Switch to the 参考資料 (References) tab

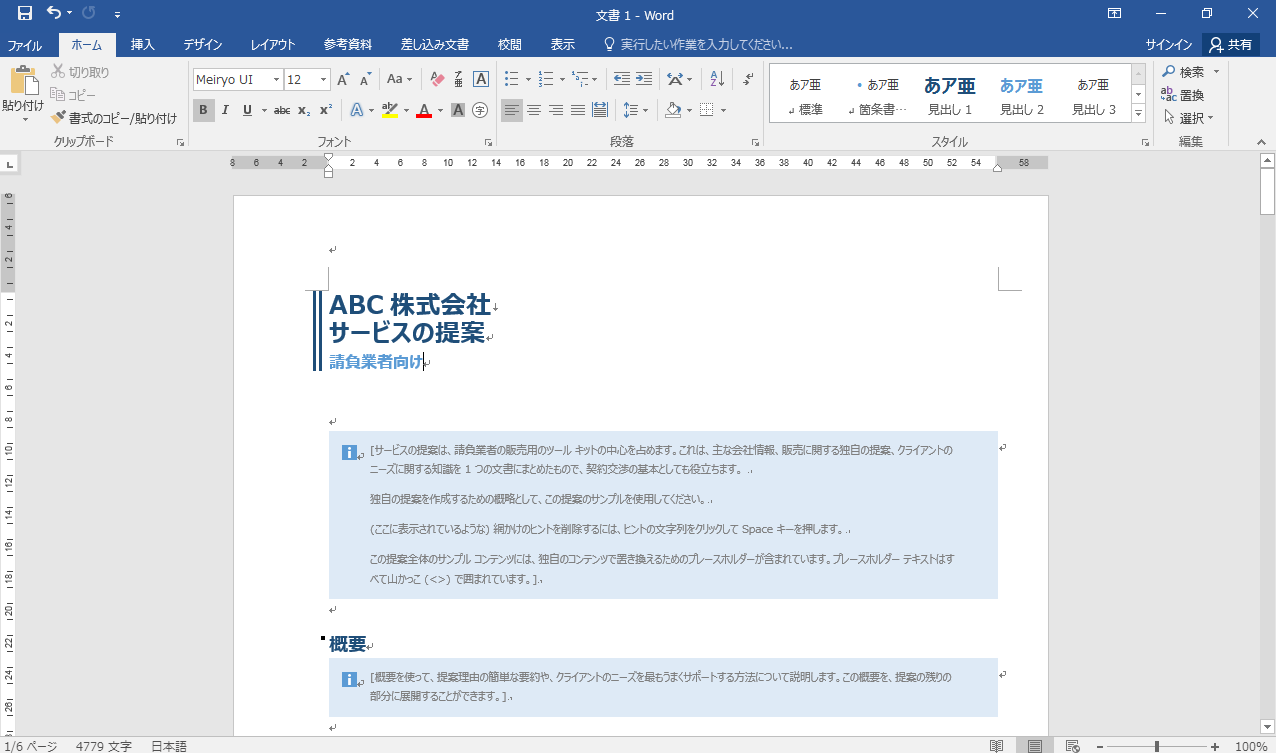348,45
